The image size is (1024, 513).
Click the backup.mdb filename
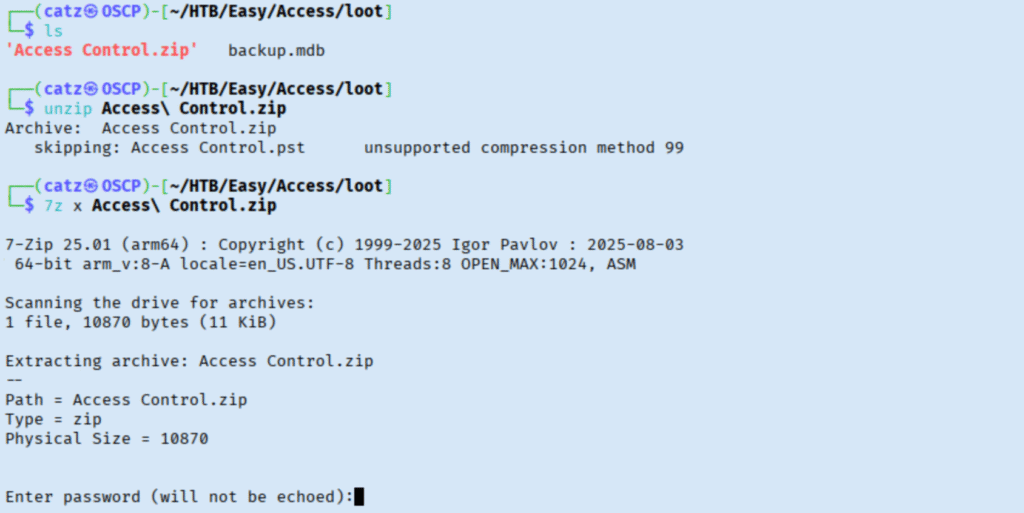click(277, 50)
